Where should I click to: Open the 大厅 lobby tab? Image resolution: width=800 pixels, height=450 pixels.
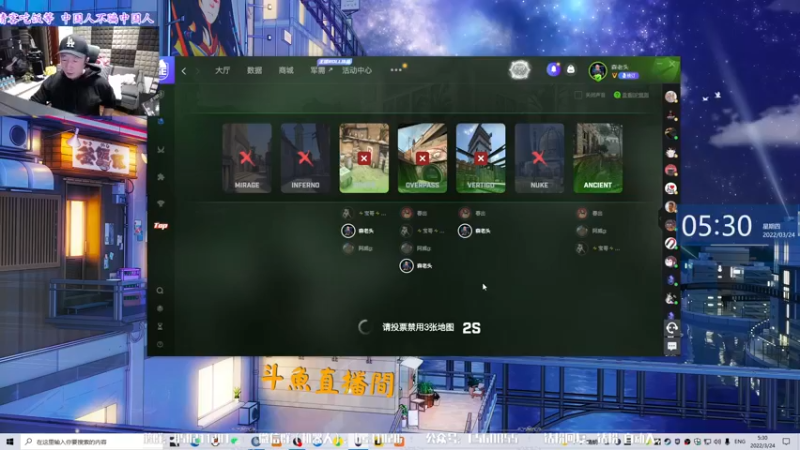(222, 70)
